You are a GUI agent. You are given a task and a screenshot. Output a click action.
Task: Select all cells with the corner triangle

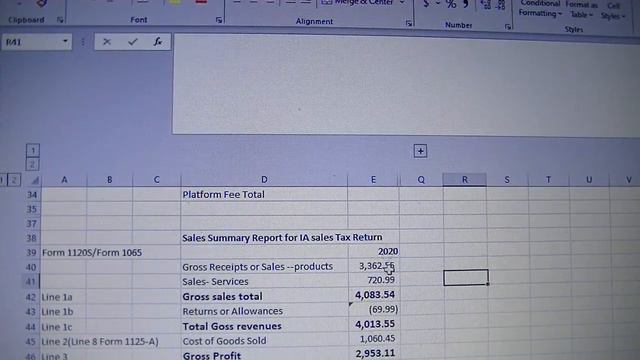pos(35,180)
